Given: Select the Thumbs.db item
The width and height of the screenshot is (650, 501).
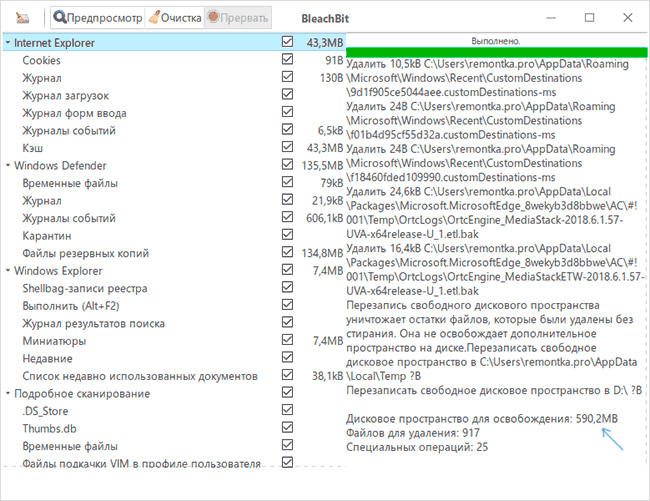Looking at the screenshot, I should coord(49,428).
